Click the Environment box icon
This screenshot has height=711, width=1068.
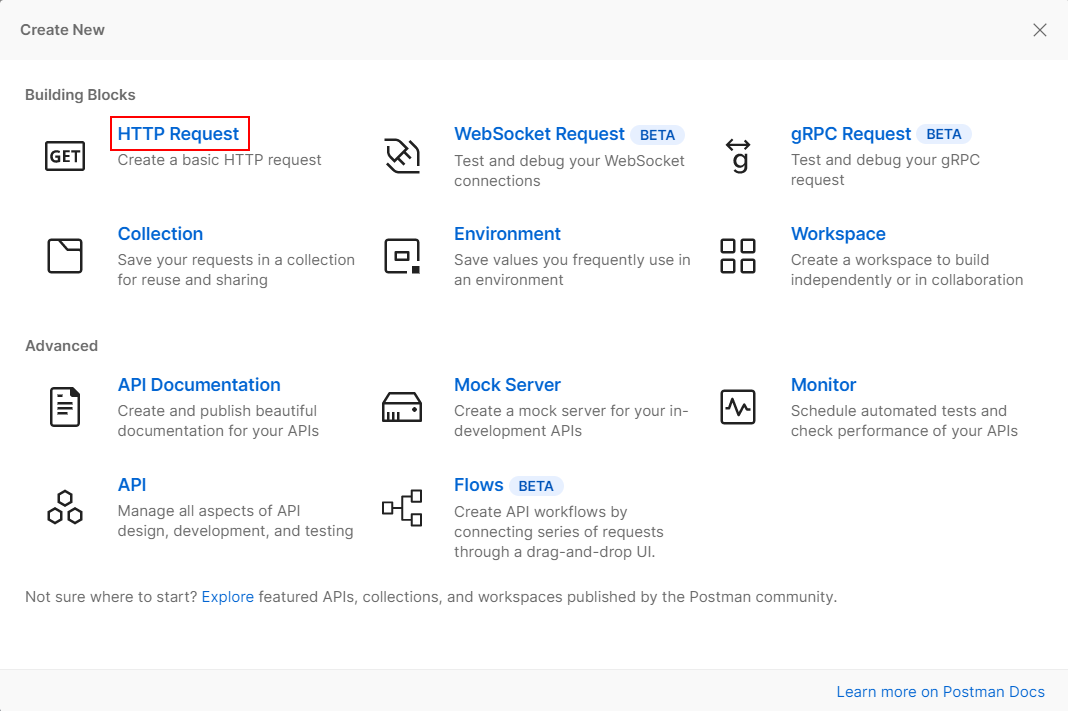coord(402,256)
